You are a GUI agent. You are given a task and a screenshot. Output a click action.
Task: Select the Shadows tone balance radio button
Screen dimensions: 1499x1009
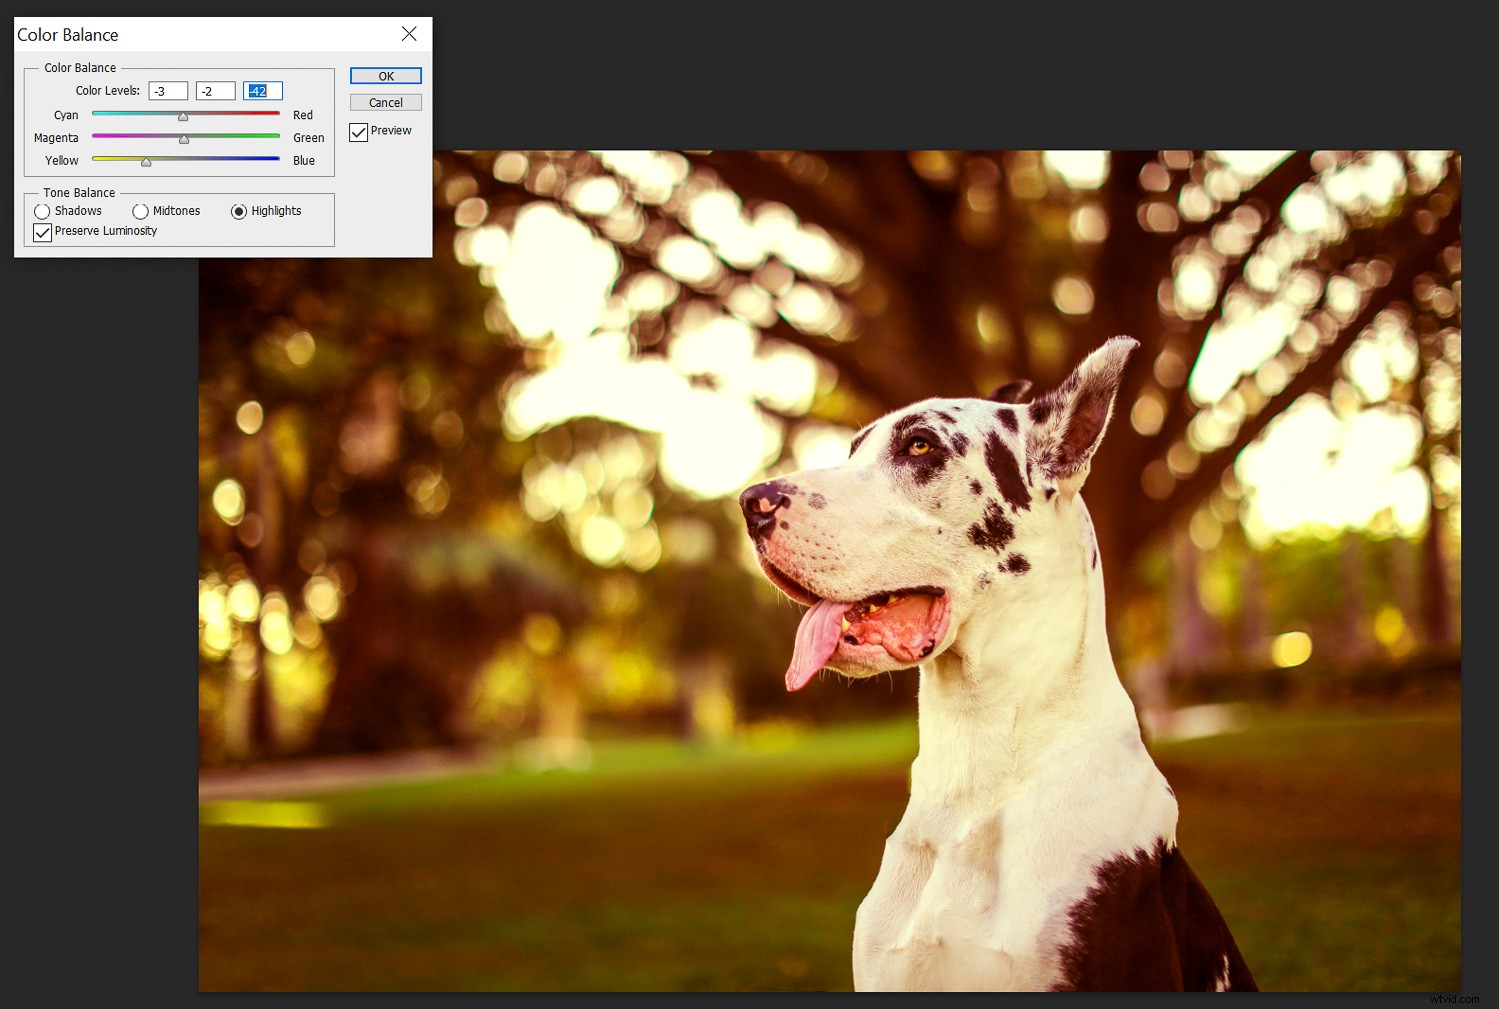click(x=42, y=211)
